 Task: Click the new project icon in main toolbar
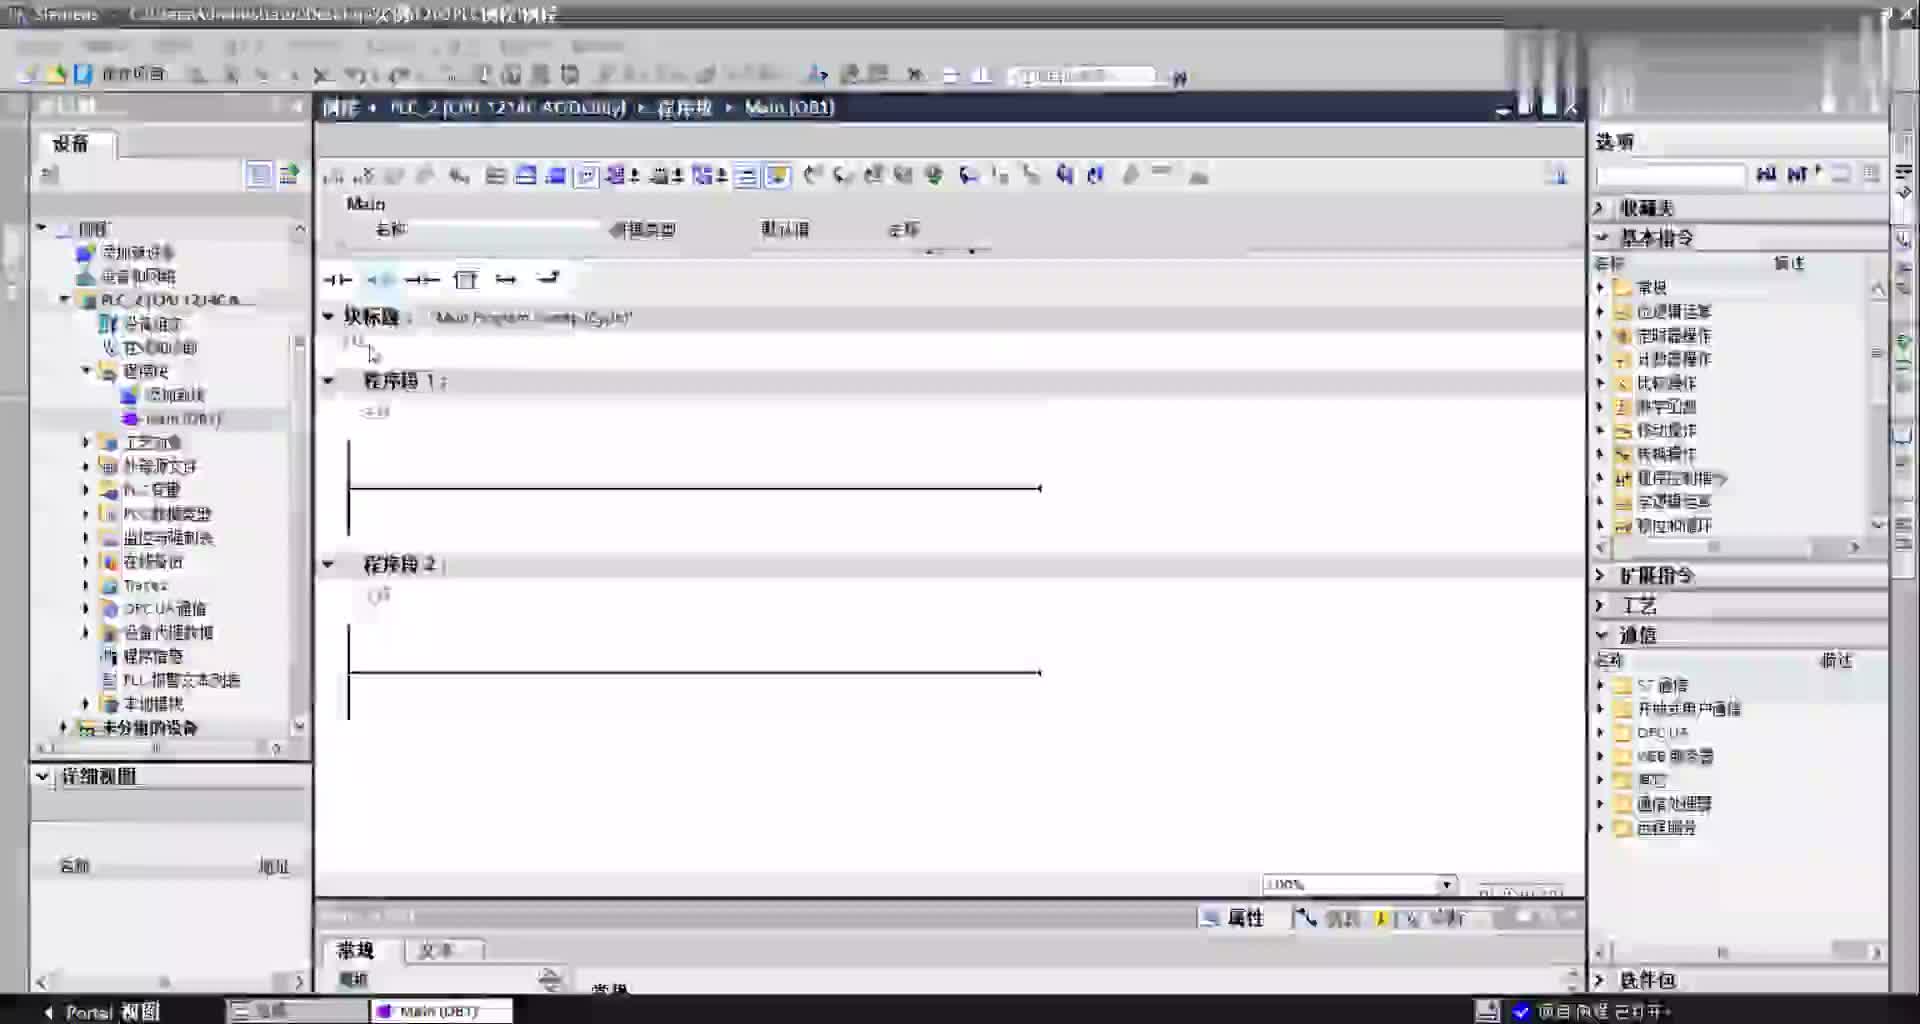coord(29,75)
